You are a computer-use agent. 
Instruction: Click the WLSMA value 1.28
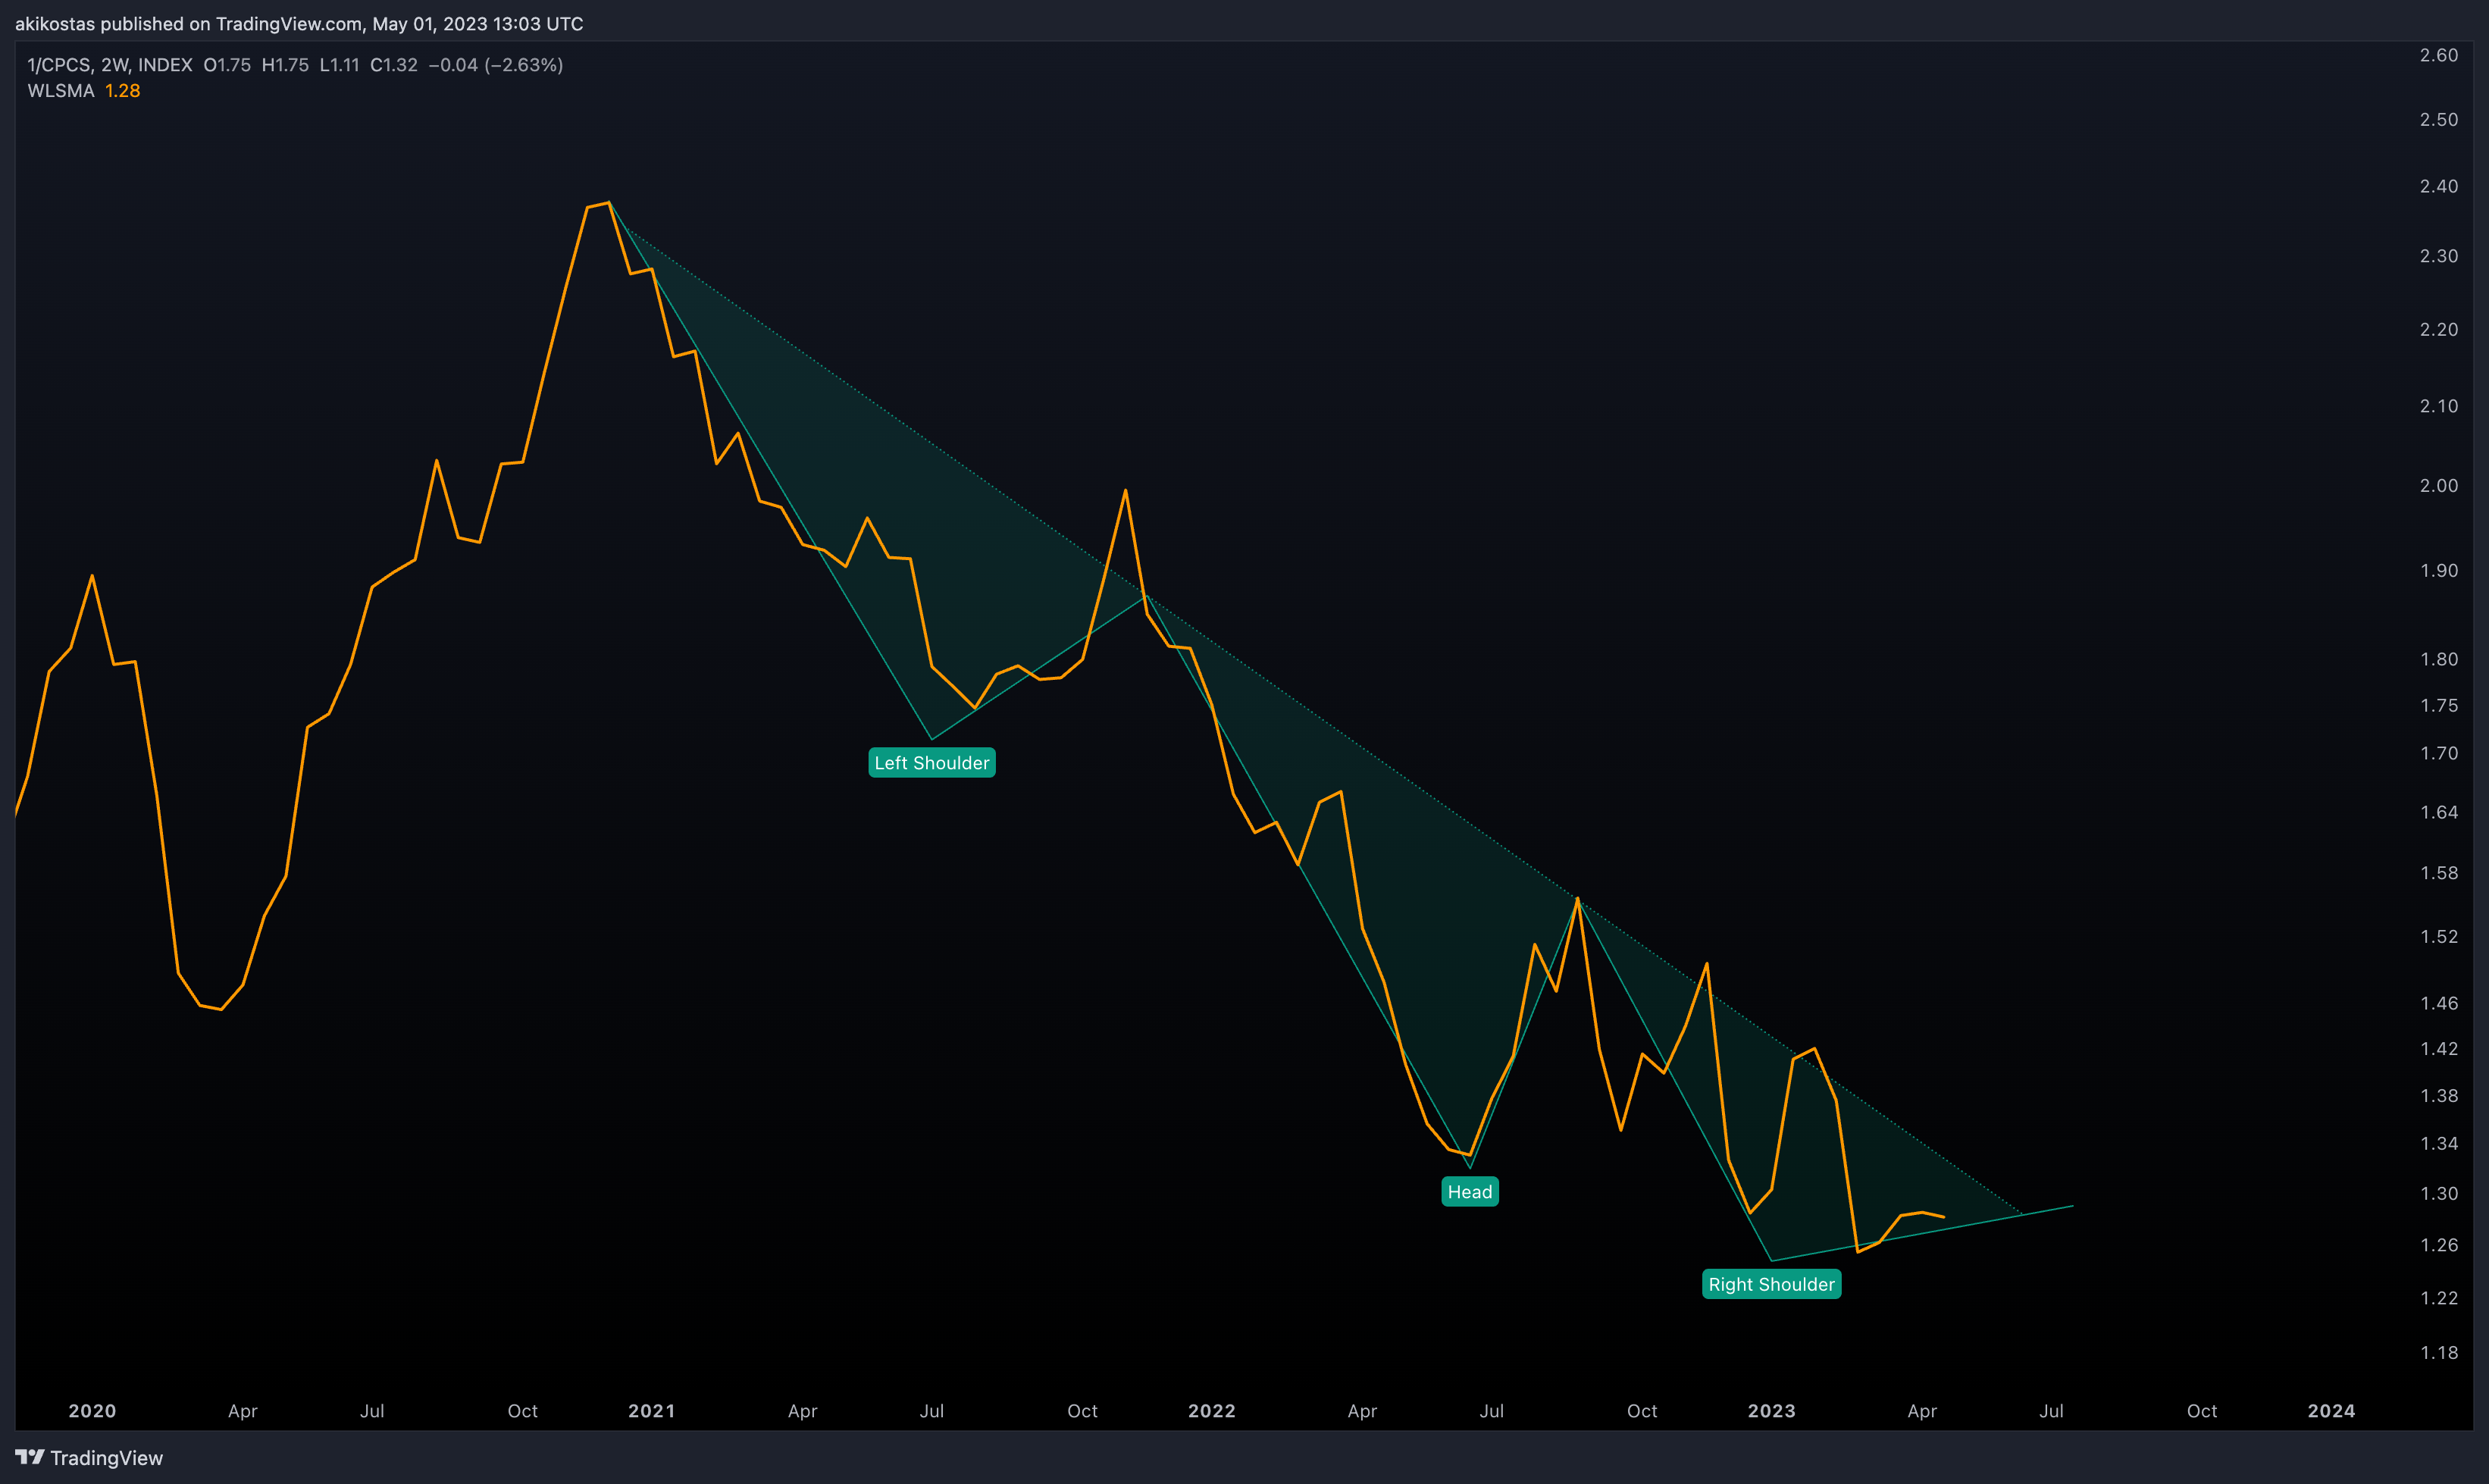(123, 91)
